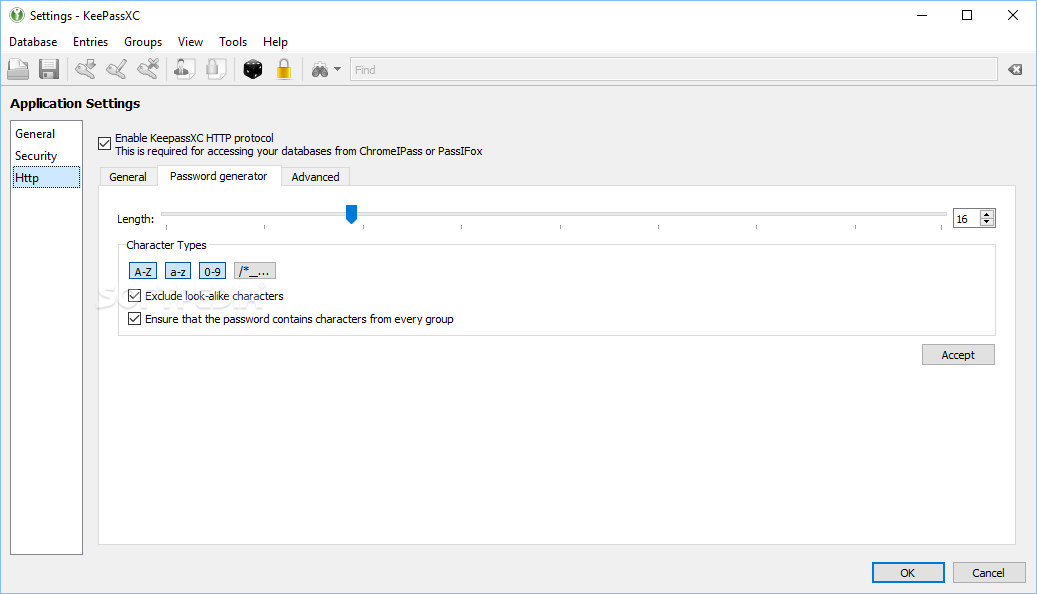Screen dimensions: 1037x594
Task: Open the Tools menu
Action: [233, 42]
